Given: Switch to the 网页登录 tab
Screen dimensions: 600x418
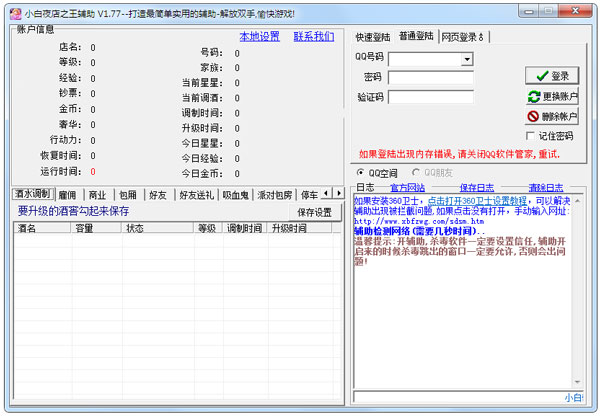Looking at the screenshot, I should (x=462, y=37).
